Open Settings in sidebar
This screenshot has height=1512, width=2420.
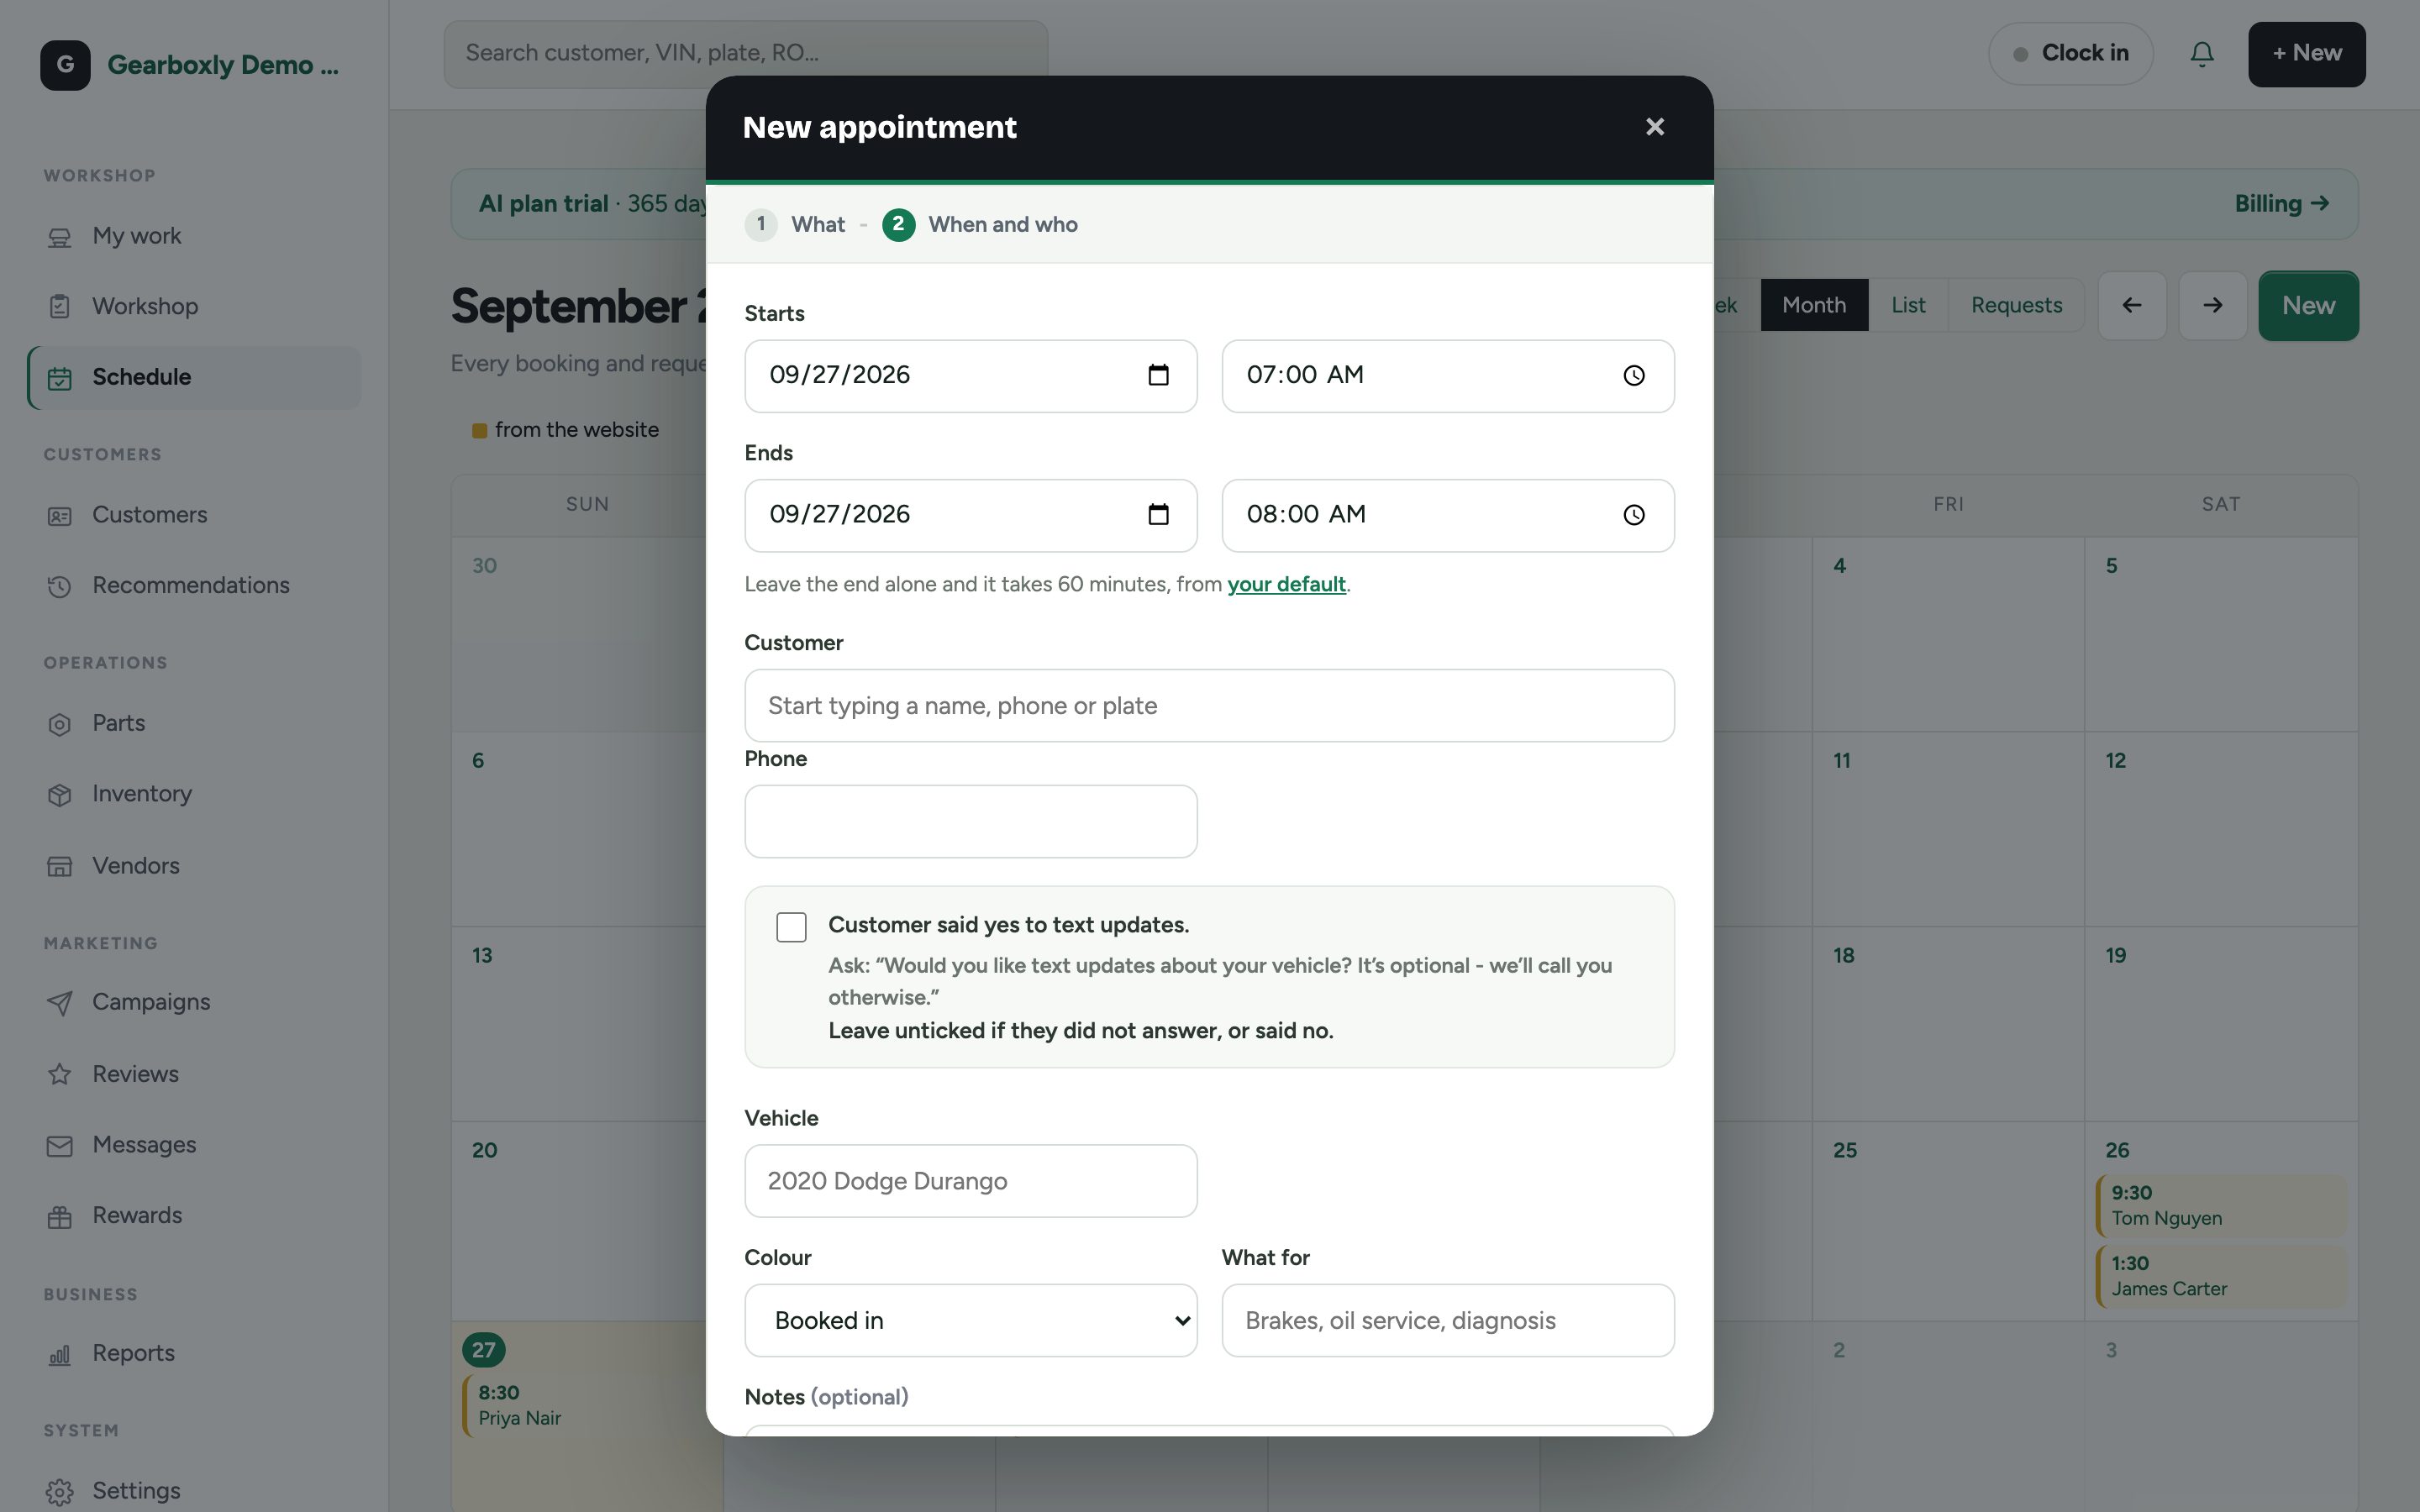[x=194, y=1491]
